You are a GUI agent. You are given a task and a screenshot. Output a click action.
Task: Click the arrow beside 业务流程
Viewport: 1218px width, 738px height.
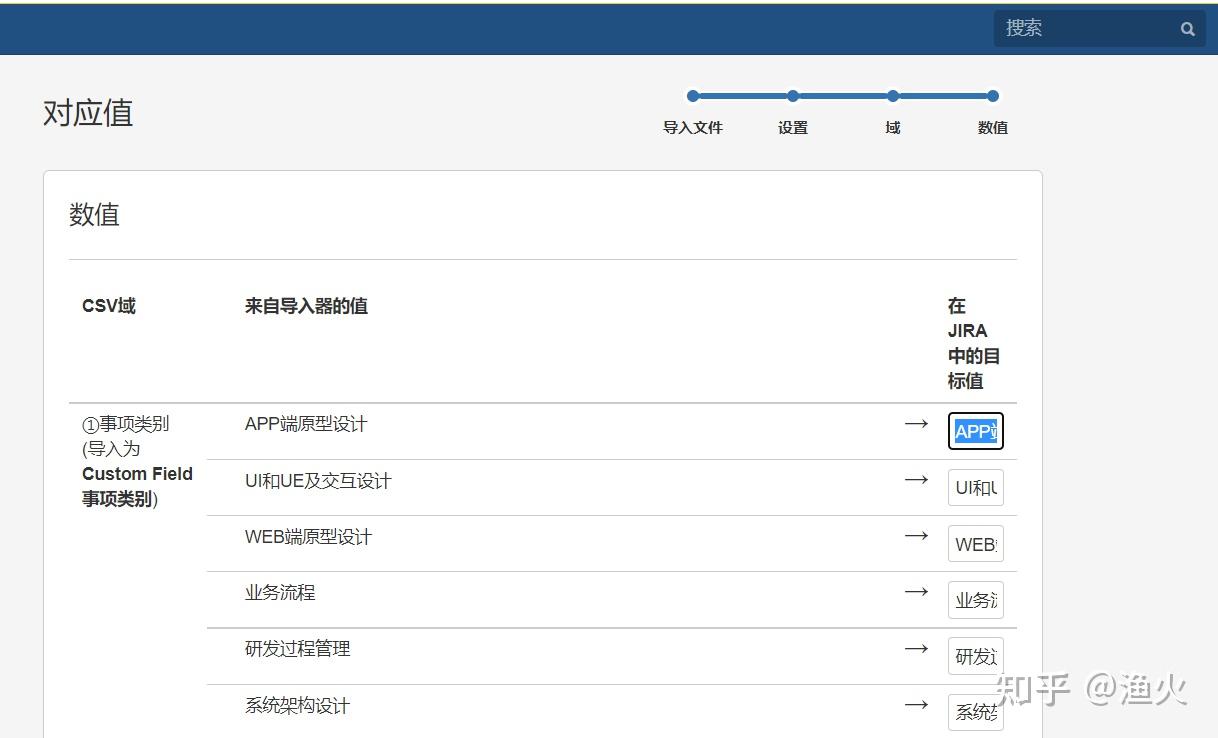pyautogui.click(x=916, y=592)
